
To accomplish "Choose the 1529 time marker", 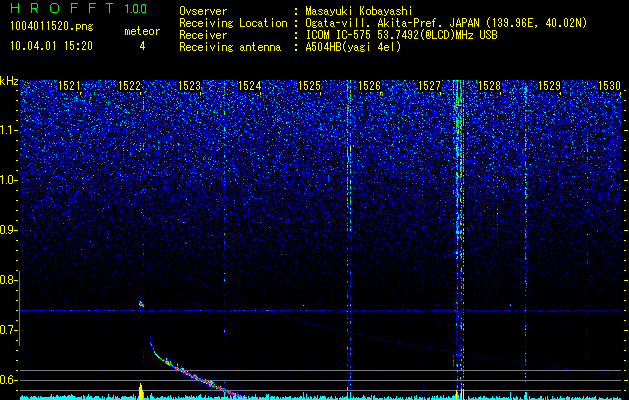I will (x=549, y=86).
